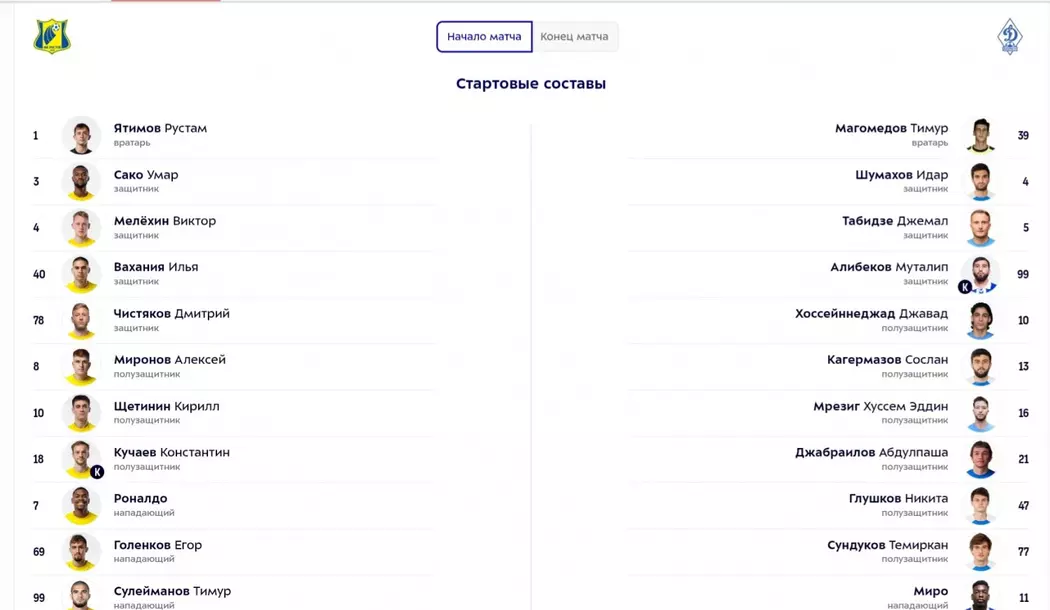1050x610 pixels.
Task: Click captain Кучаев Константин's avatar
Action: coord(81,459)
